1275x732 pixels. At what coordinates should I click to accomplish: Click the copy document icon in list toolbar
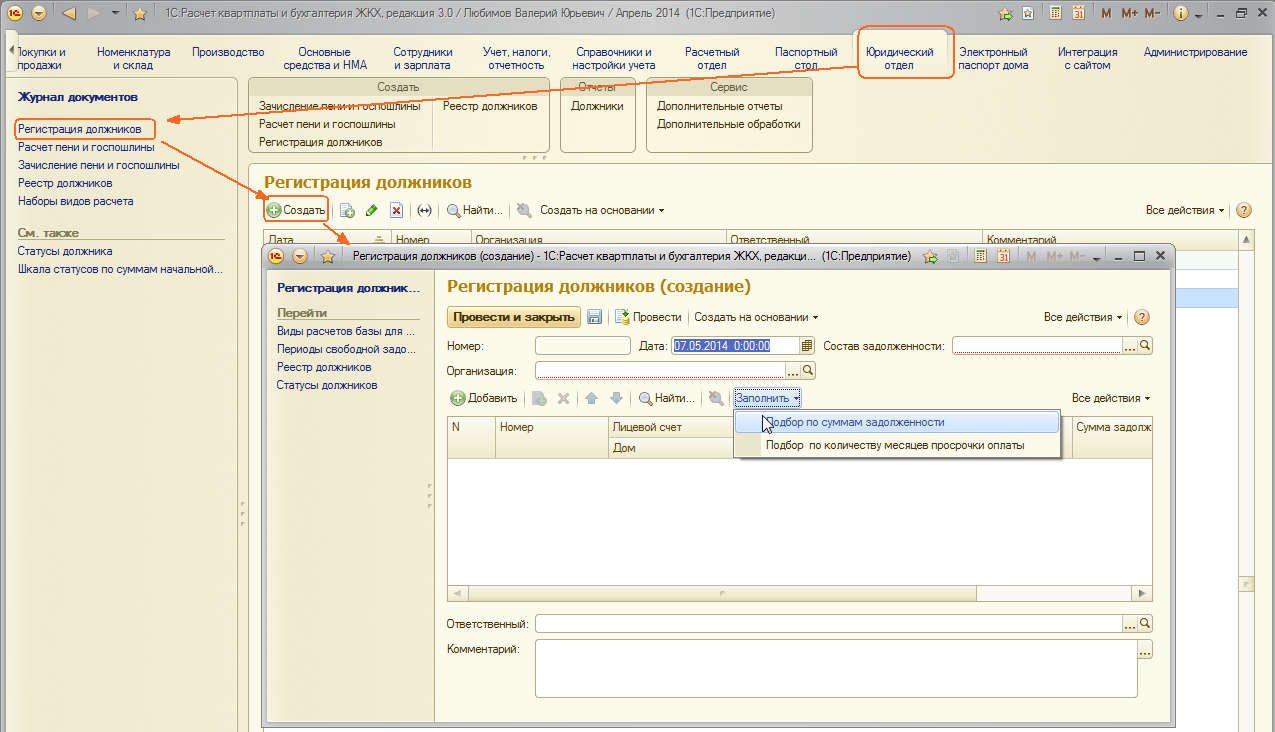(347, 211)
